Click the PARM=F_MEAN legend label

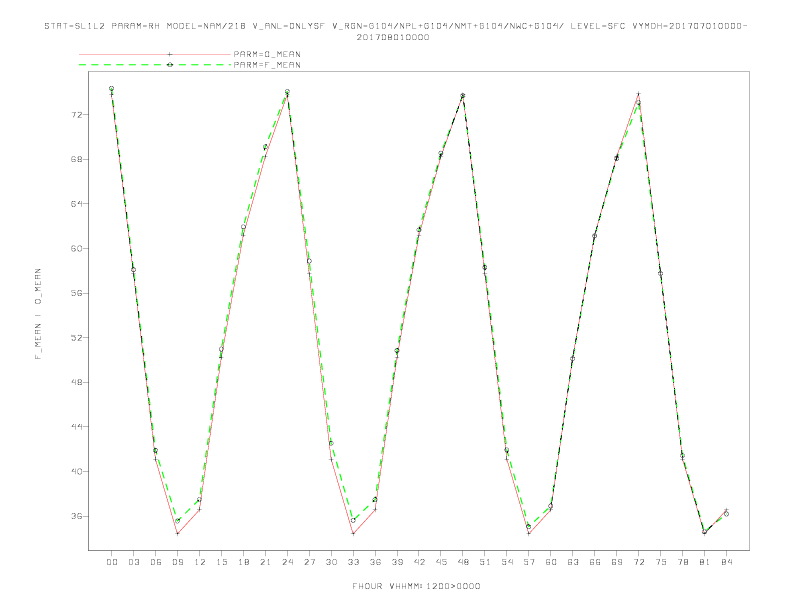click(267, 65)
